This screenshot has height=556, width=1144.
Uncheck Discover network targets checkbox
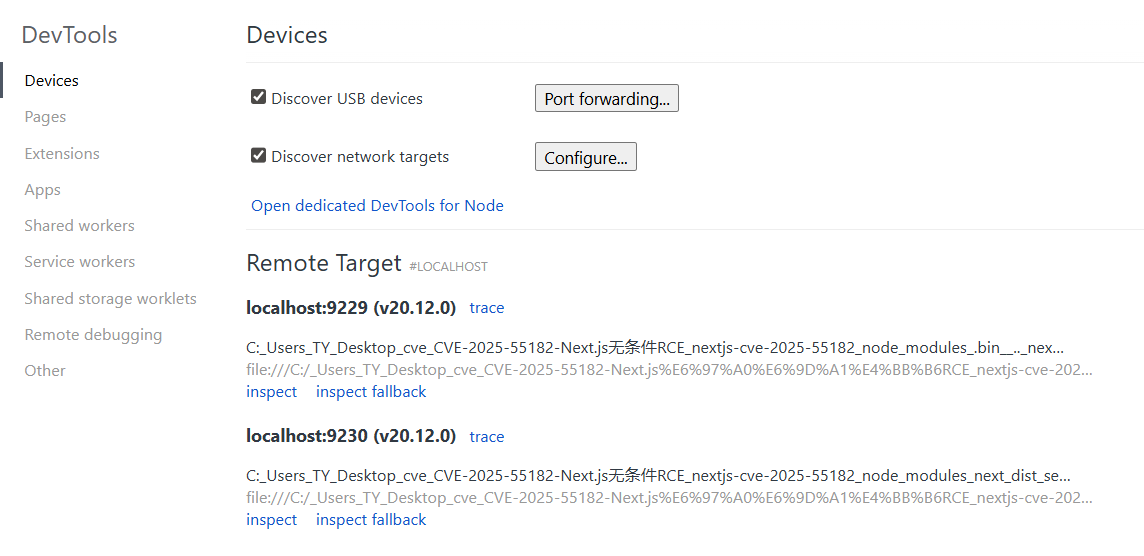259,156
